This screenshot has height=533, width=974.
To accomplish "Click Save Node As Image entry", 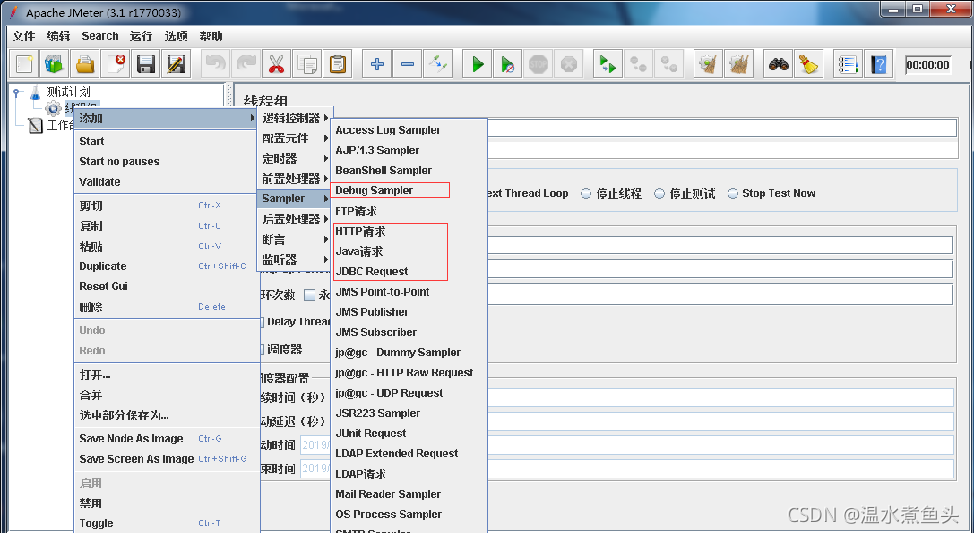I will tap(131, 439).
